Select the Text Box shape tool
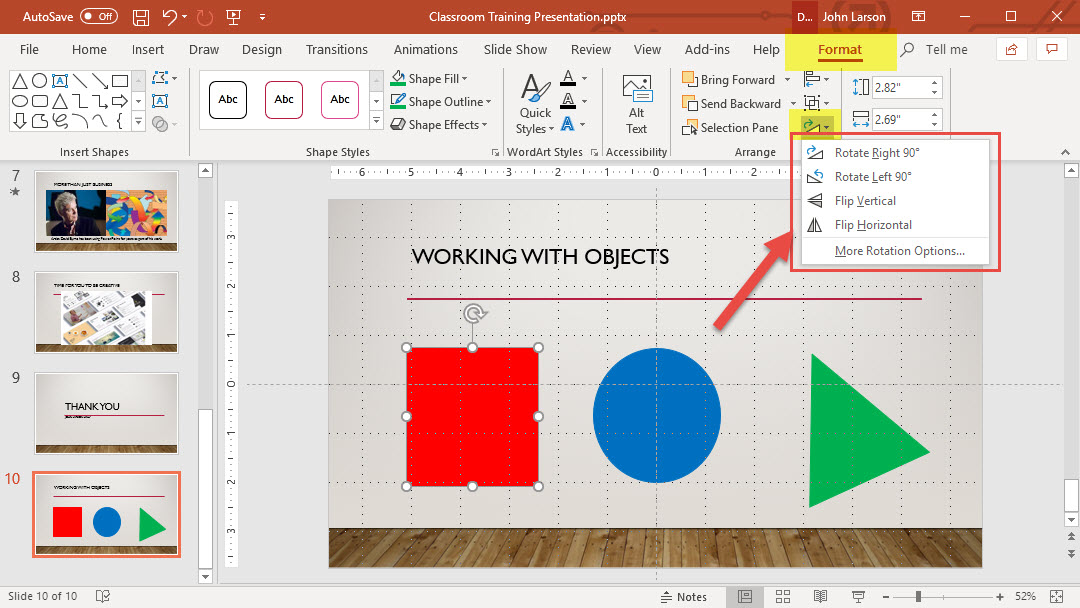1080x608 pixels. pyautogui.click(x=60, y=80)
